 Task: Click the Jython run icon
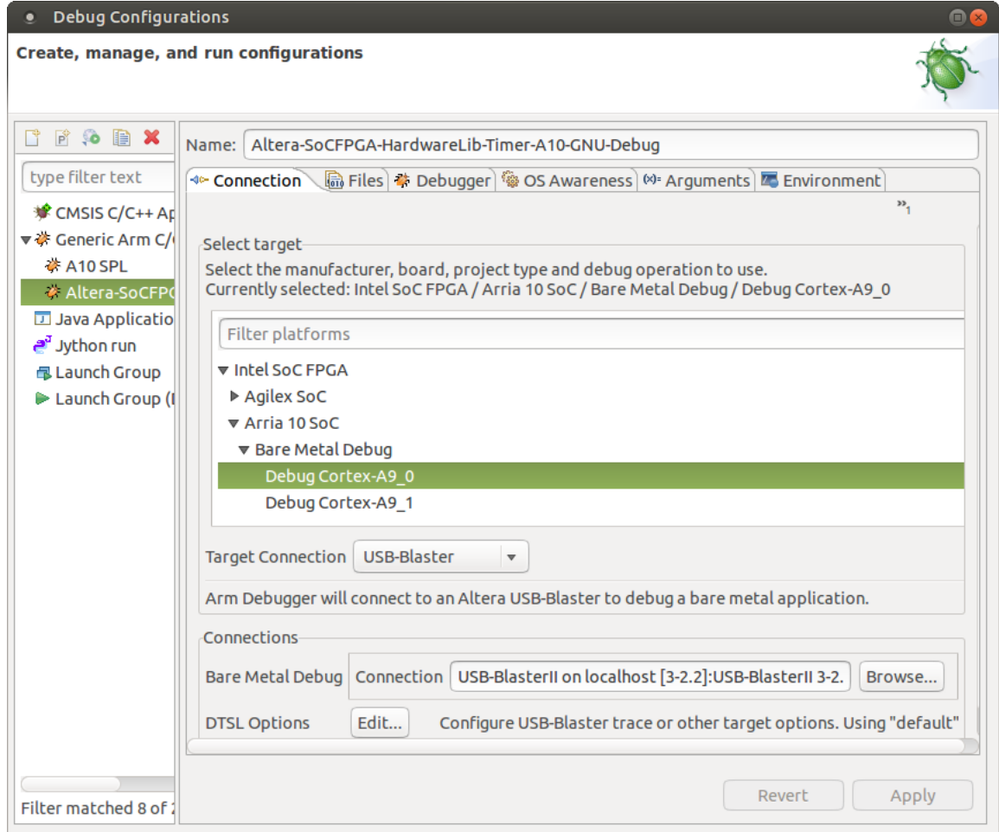pyautogui.click(x=42, y=345)
